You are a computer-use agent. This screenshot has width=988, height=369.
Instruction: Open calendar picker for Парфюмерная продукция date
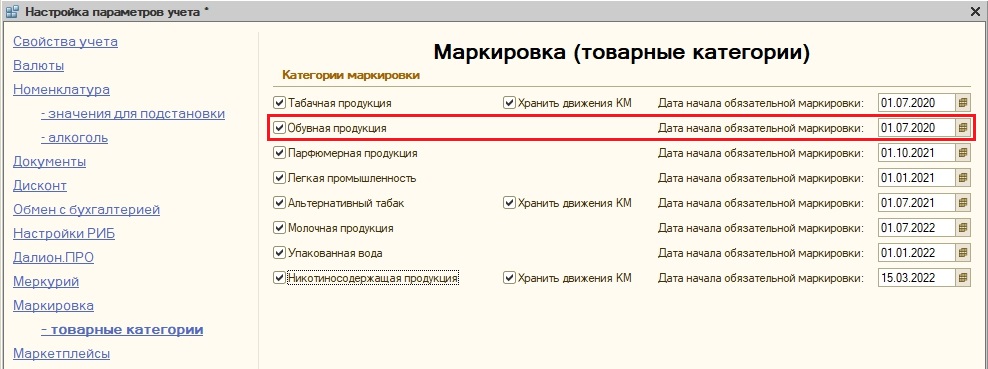[x=962, y=153]
